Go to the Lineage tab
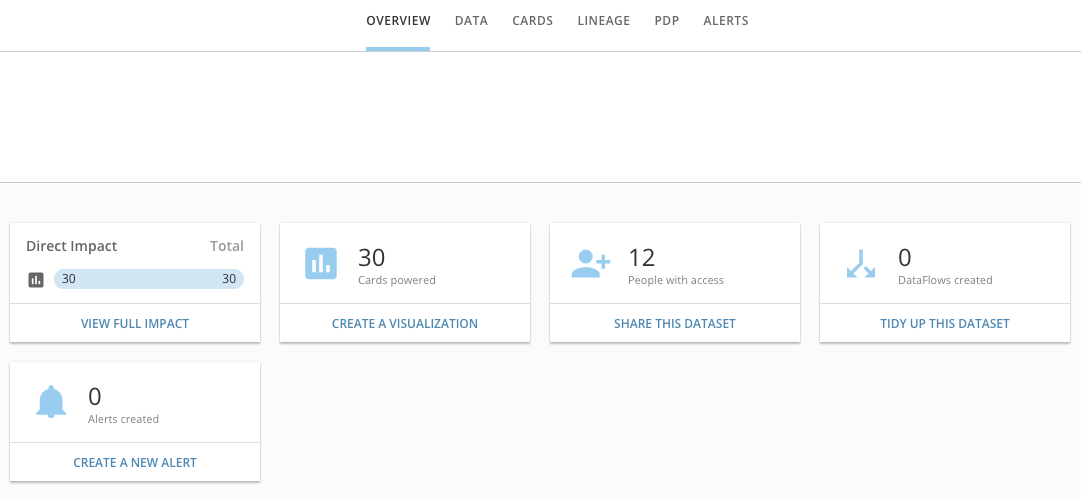Viewport: 1081px width, 498px height. (x=604, y=21)
